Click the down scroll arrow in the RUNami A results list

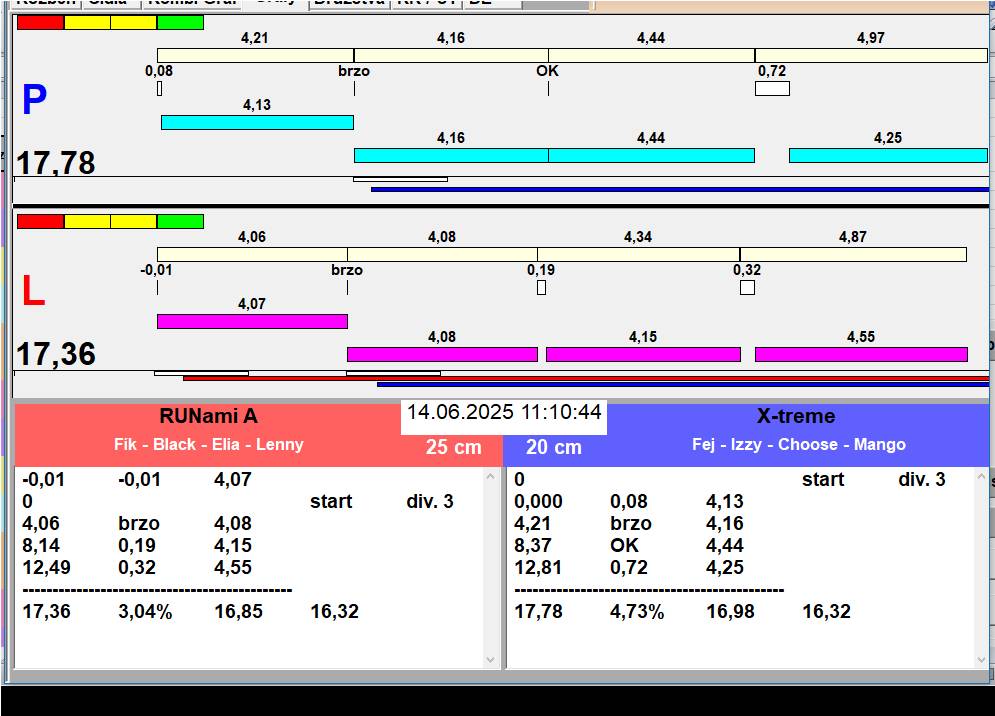(491, 660)
